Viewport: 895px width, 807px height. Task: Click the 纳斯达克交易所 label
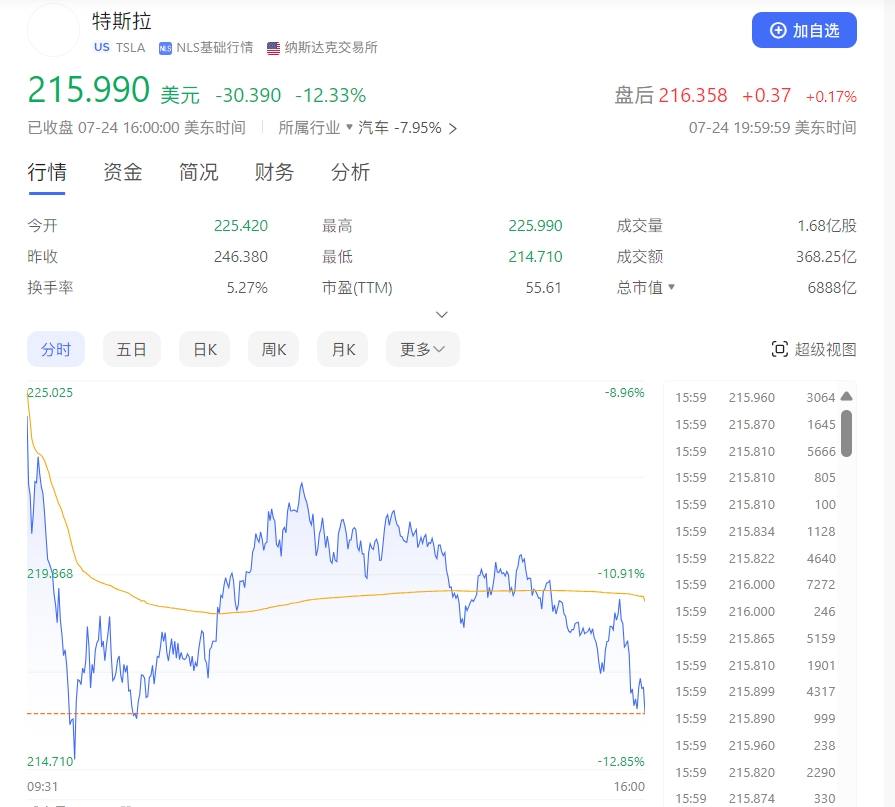coord(331,48)
